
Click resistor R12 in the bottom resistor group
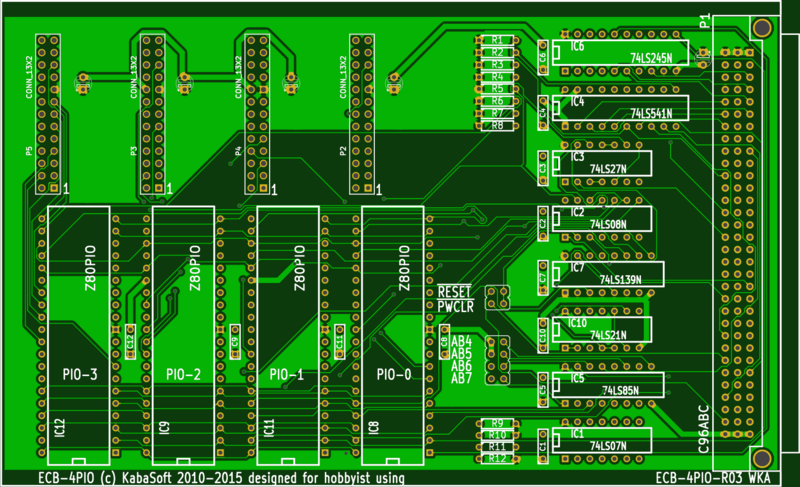[x=497, y=458]
